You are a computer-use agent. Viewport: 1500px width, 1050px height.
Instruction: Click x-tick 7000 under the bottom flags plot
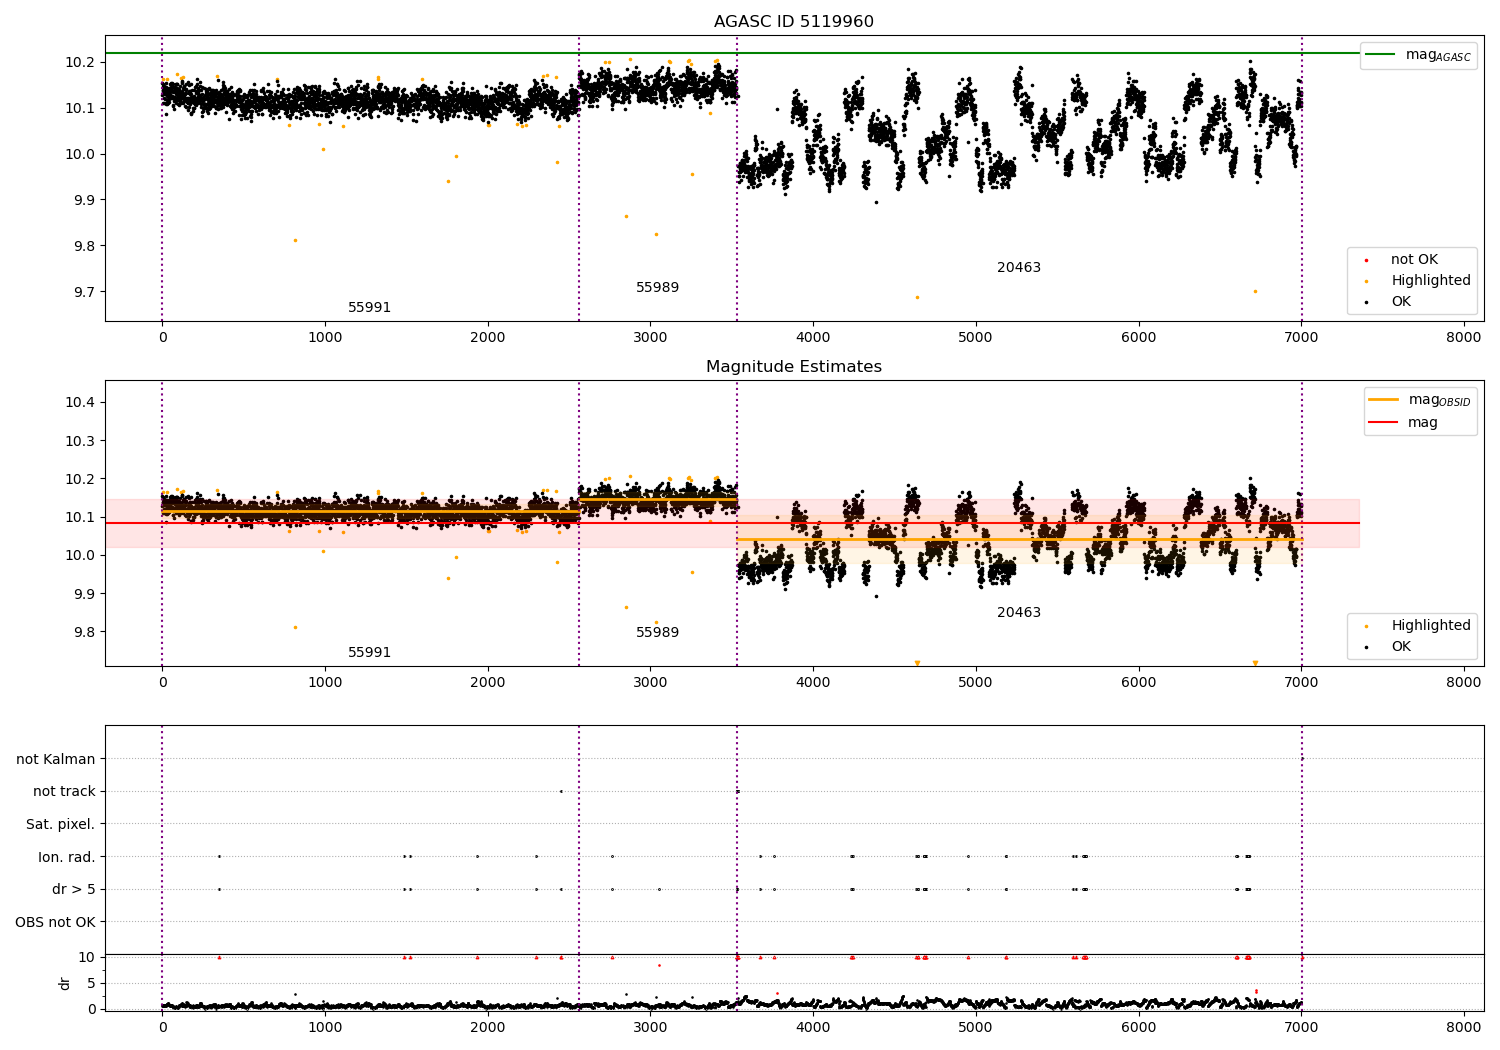(1301, 1026)
